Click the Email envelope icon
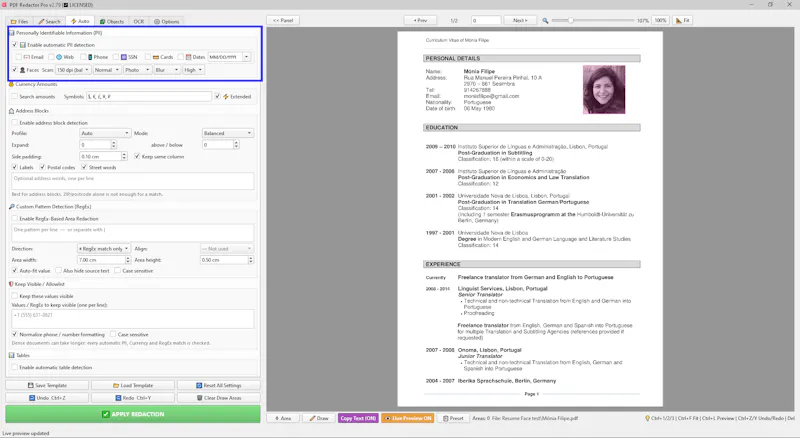The image size is (800, 438). click(x=27, y=57)
